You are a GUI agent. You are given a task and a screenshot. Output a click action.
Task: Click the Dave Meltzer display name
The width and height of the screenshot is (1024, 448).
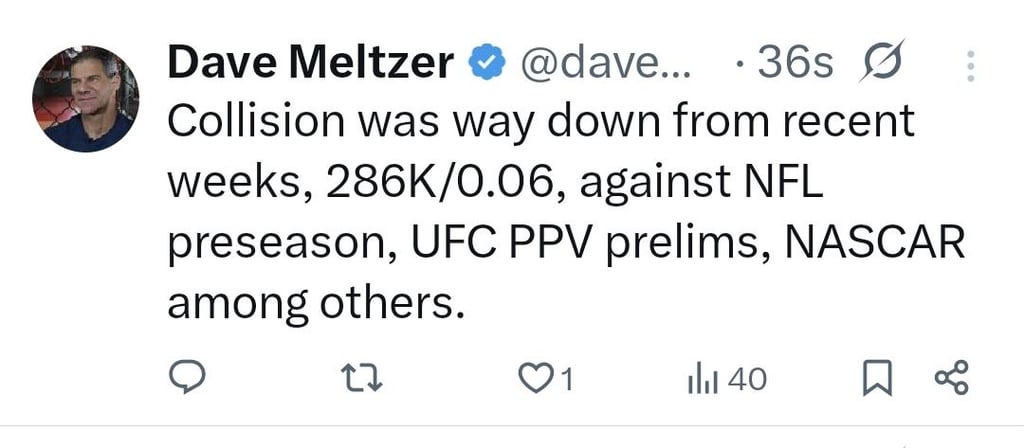(x=311, y=63)
